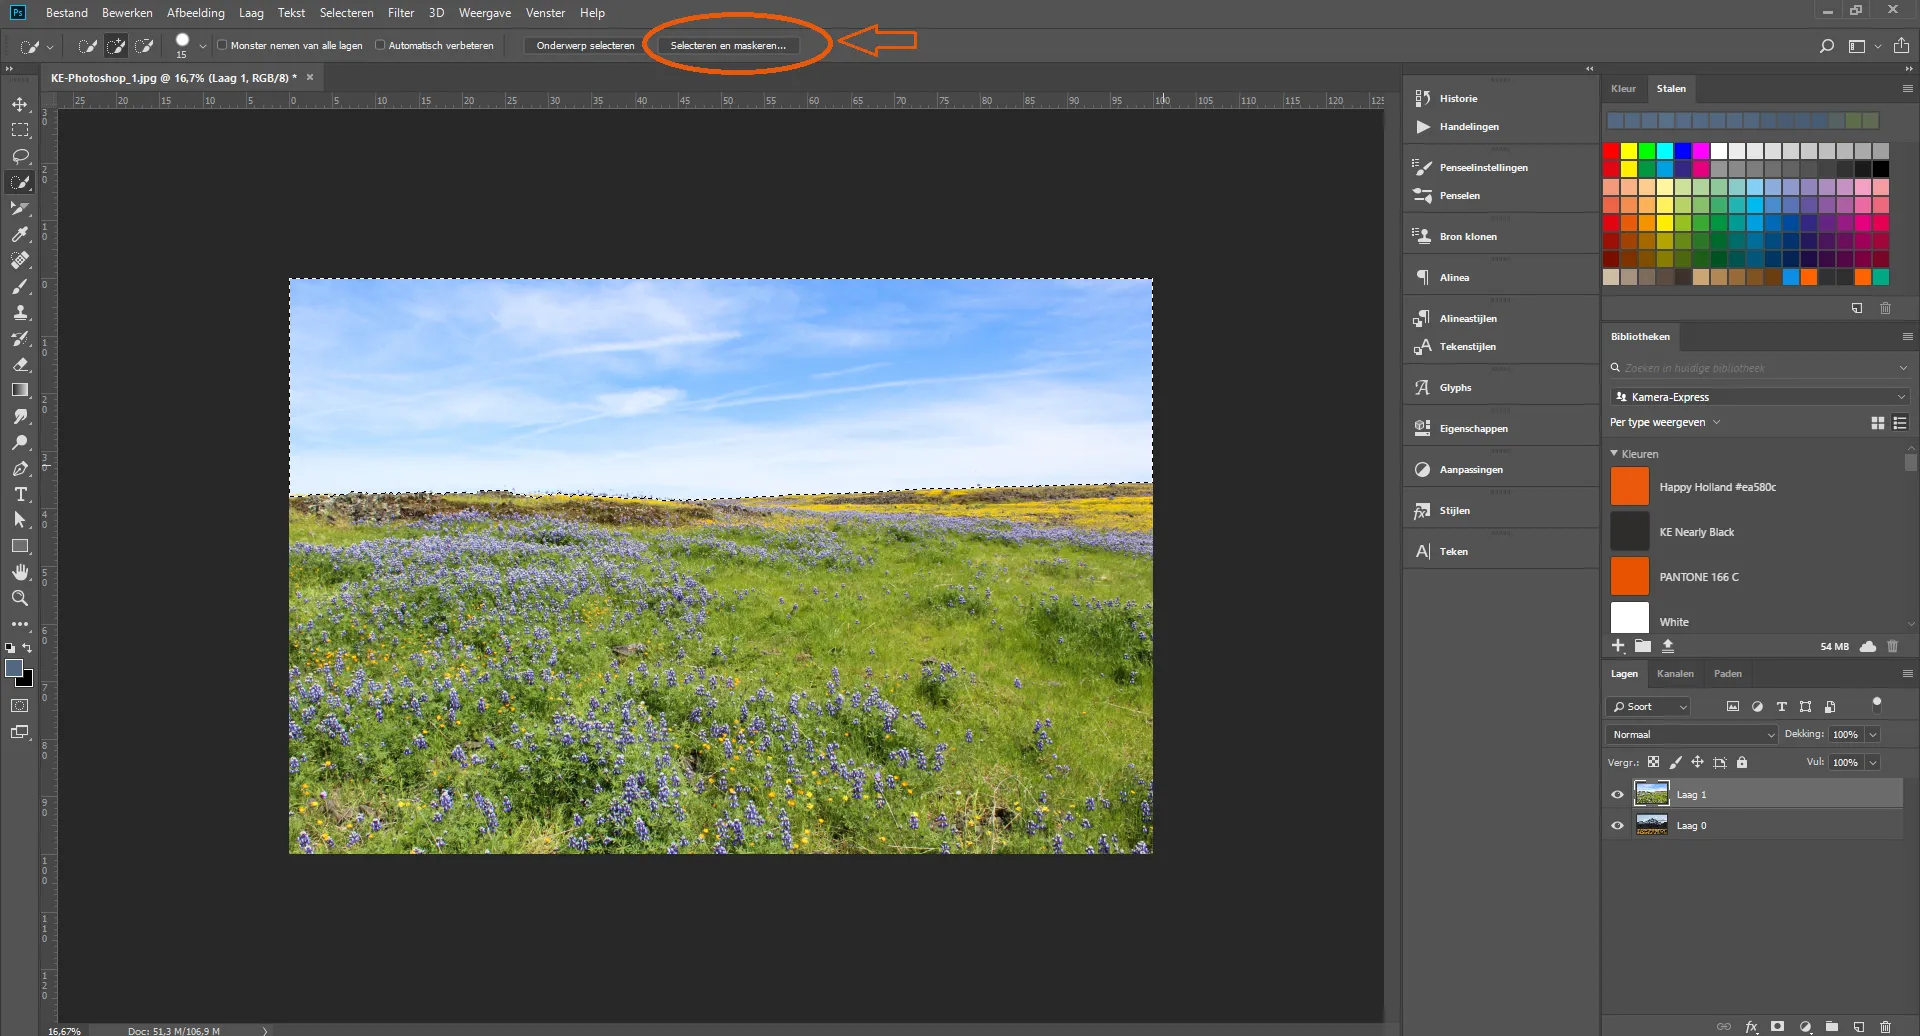1920x1036 pixels.
Task: Toggle lock transparent pixels
Action: coord(1654,763)
